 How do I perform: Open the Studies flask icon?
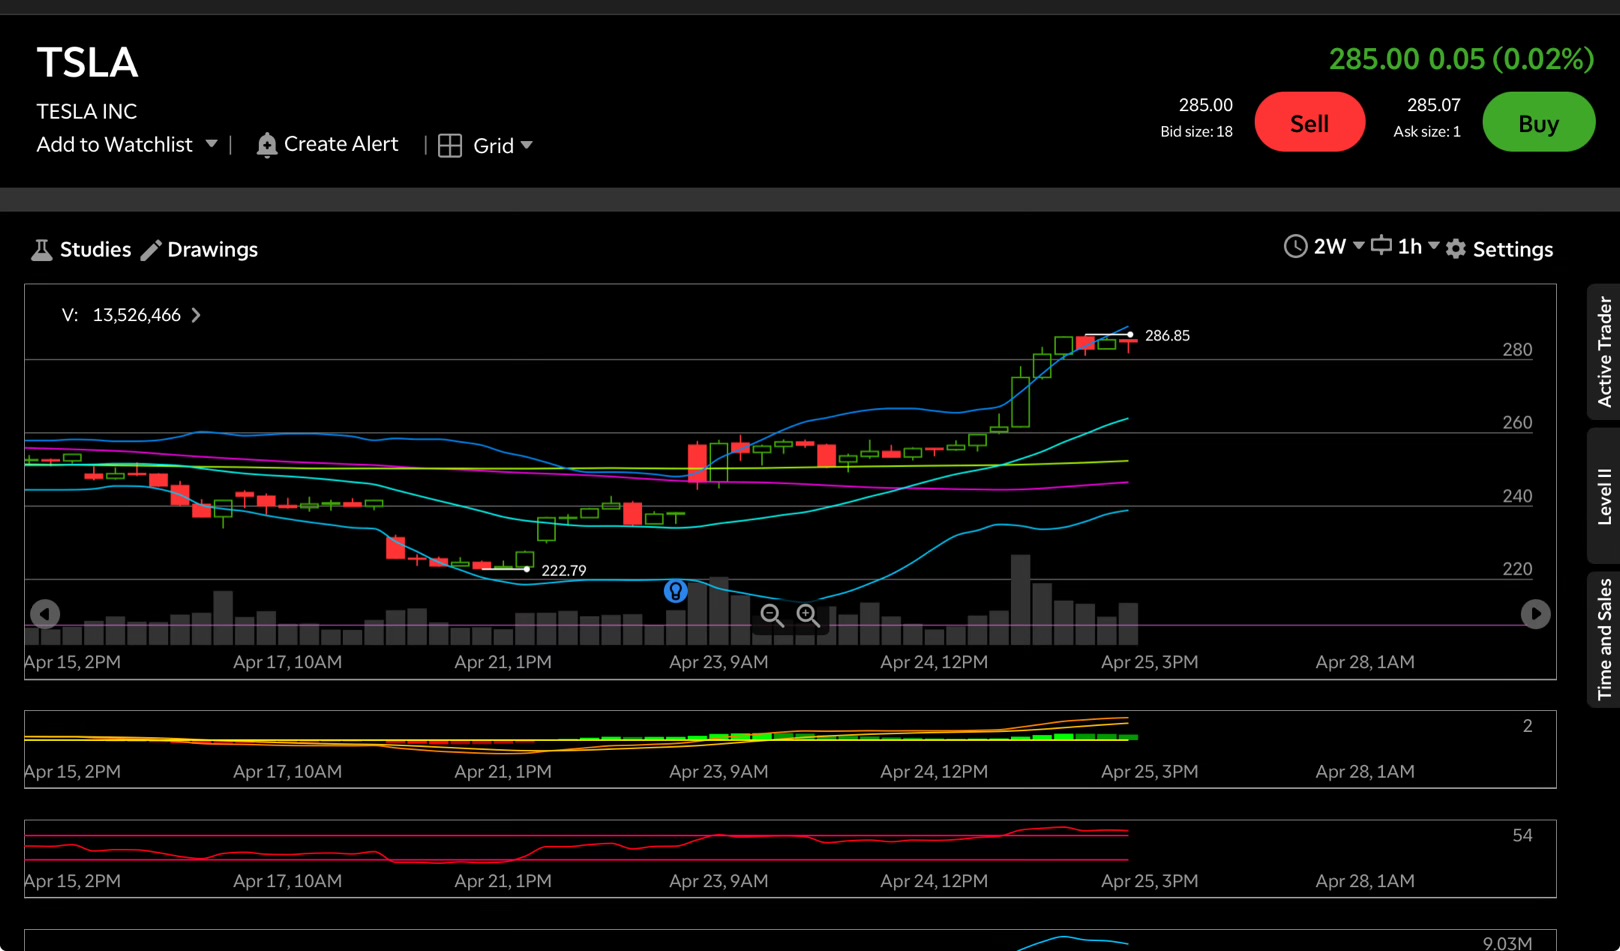click(41, 250)
